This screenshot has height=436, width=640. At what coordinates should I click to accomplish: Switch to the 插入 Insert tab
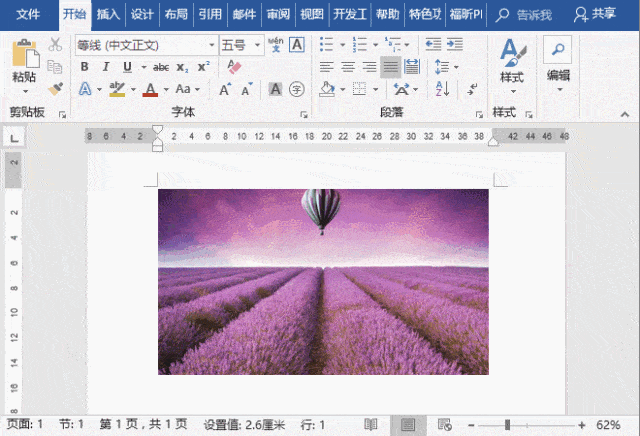tap(108, 14)
